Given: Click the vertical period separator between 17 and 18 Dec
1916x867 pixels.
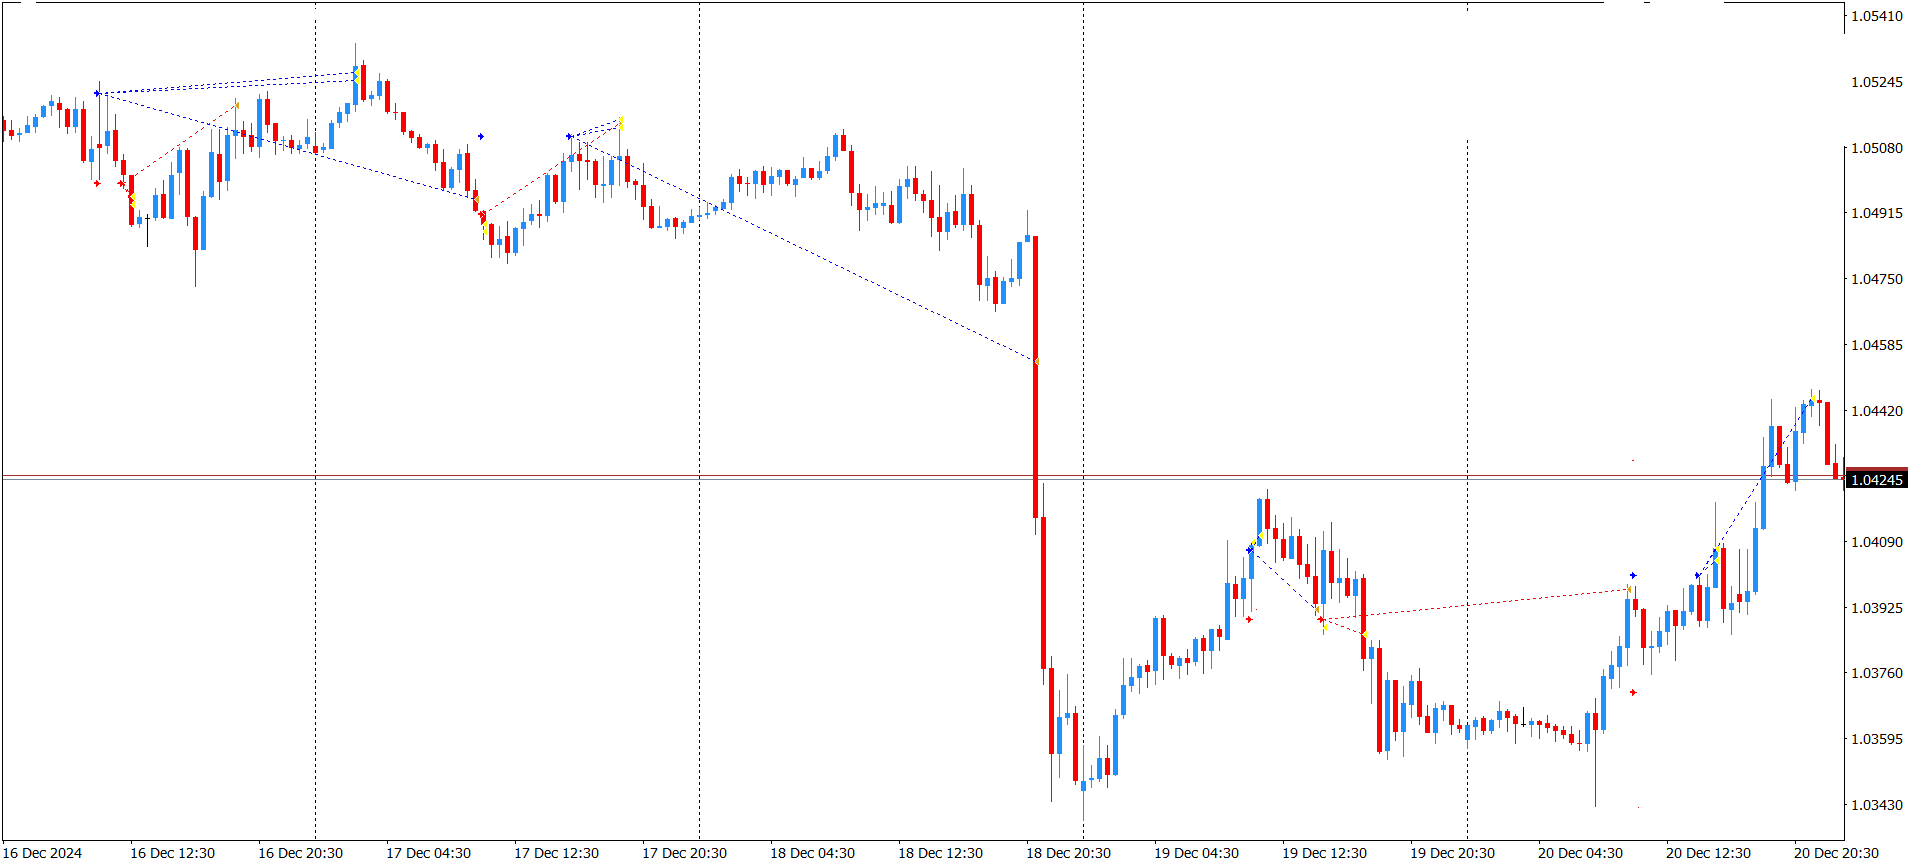Looking at the screenshot, I should point(699,420).
